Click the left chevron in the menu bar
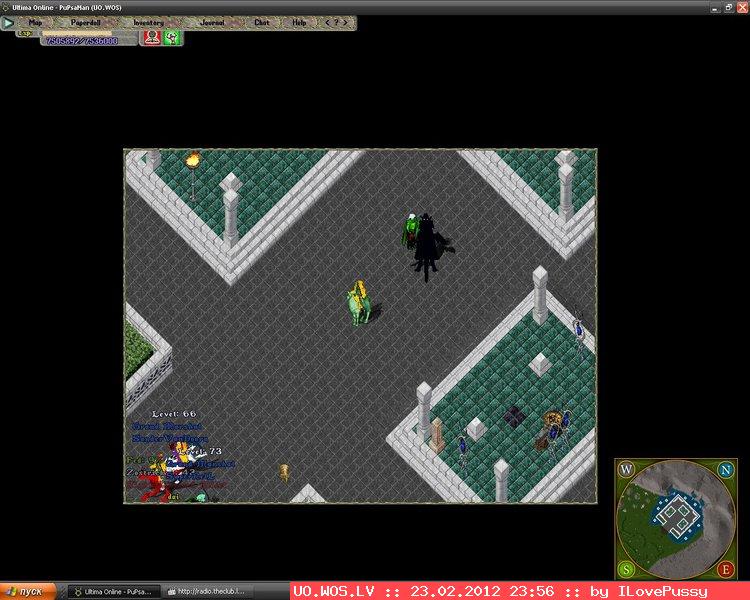 point(327,22)
